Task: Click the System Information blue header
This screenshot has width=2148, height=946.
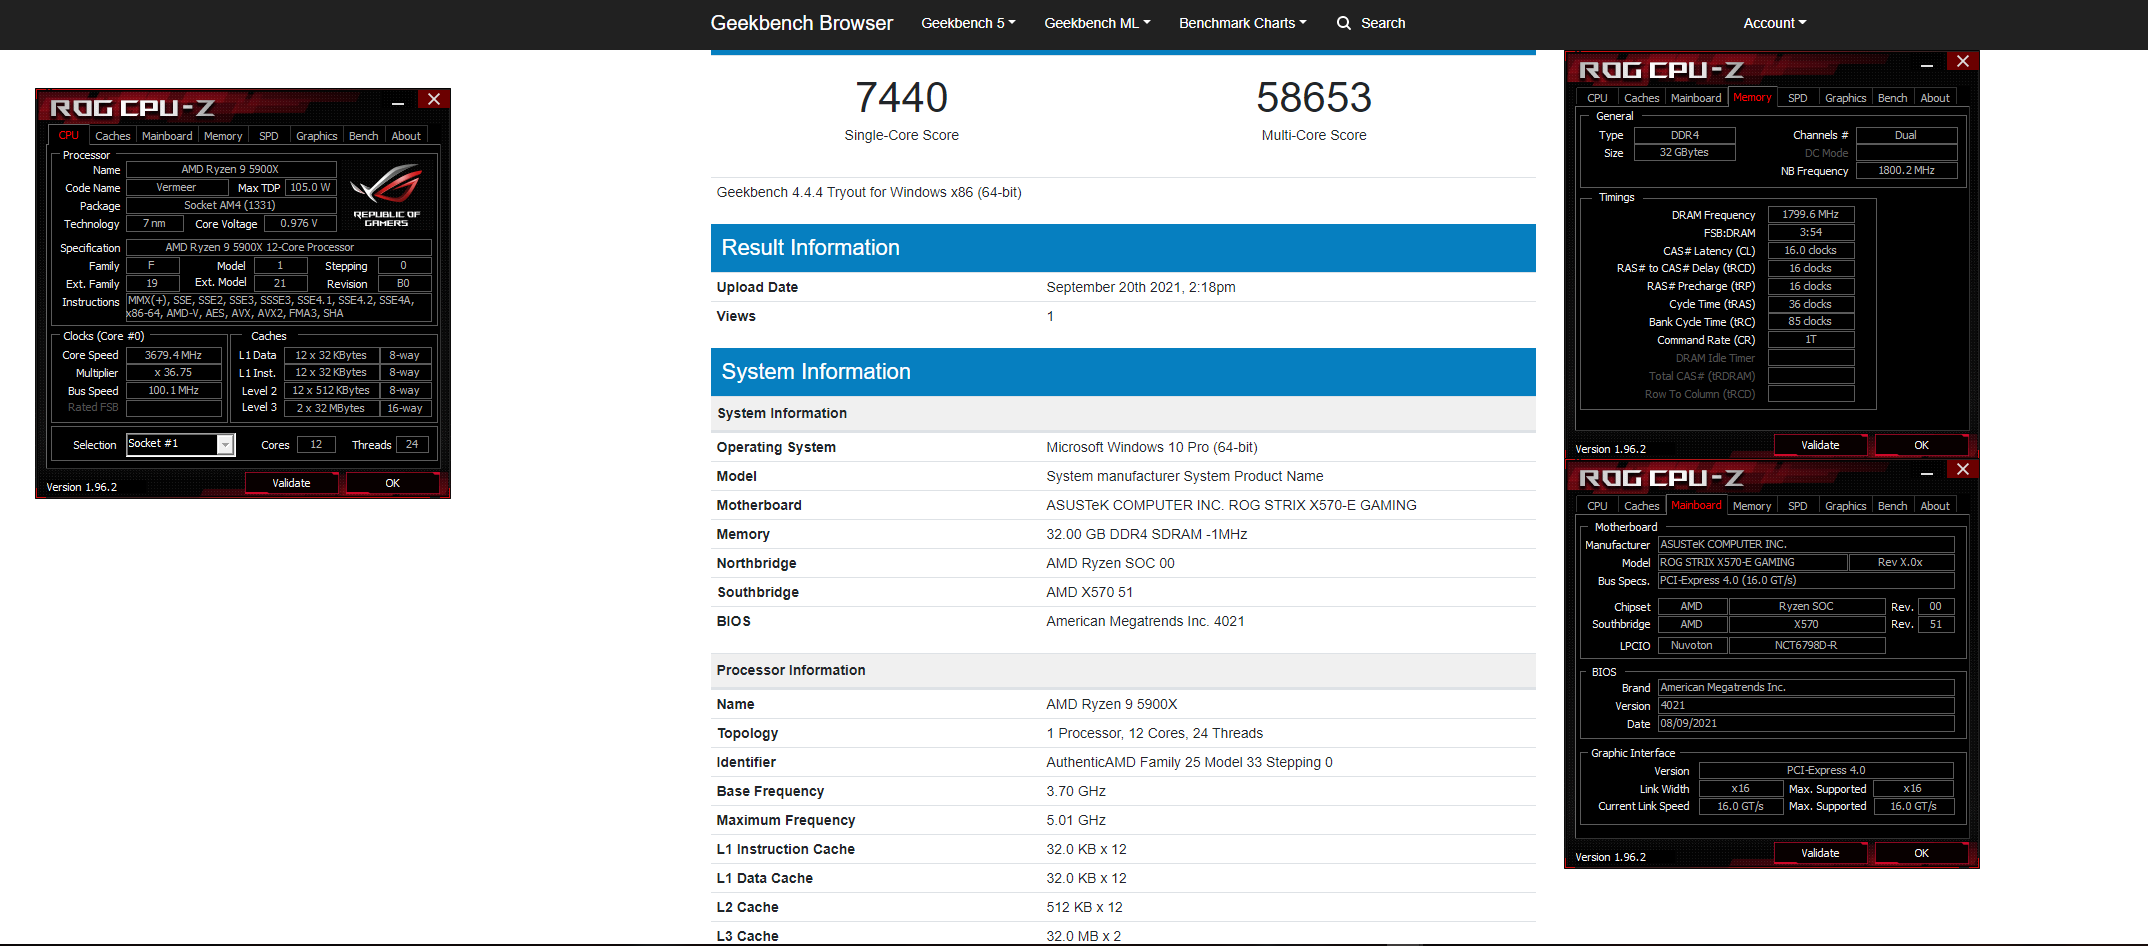Action: (1123, 372)
